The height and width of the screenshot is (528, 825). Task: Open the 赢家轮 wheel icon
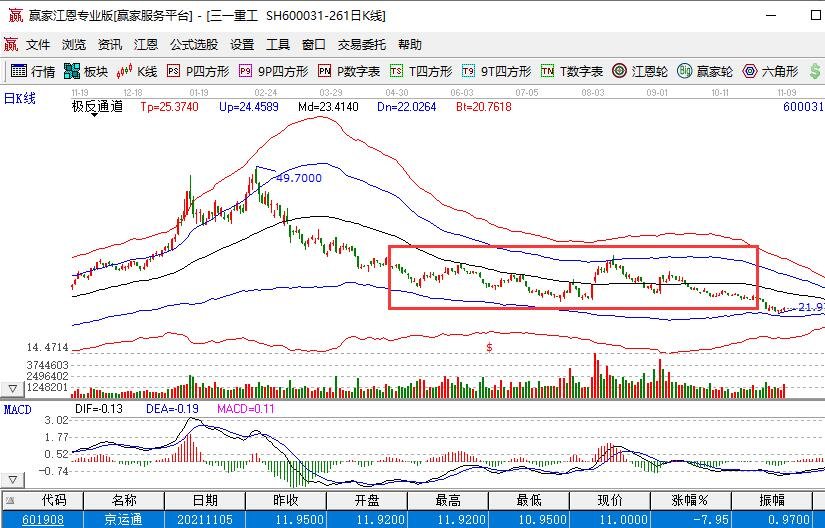coord(685,71)
